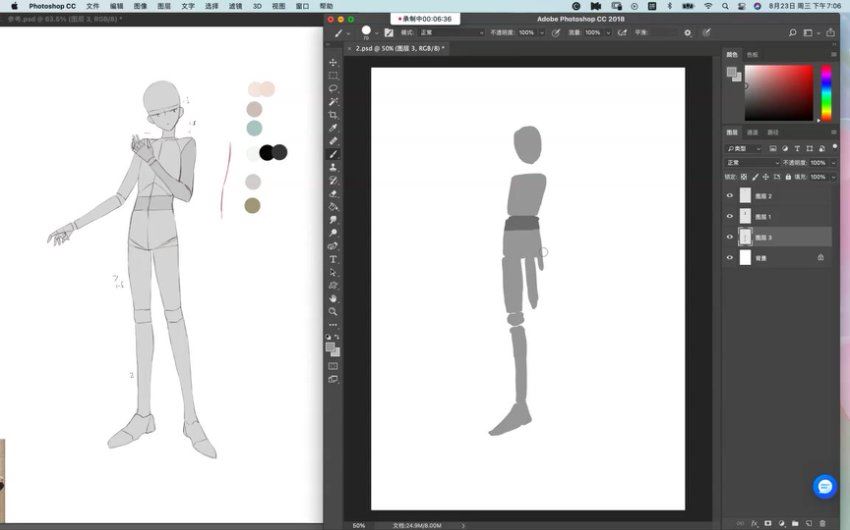The height and width of the screenshot is (530, 850).
Task: Open the layer filter type dropdown
Action: pos(744,148)
